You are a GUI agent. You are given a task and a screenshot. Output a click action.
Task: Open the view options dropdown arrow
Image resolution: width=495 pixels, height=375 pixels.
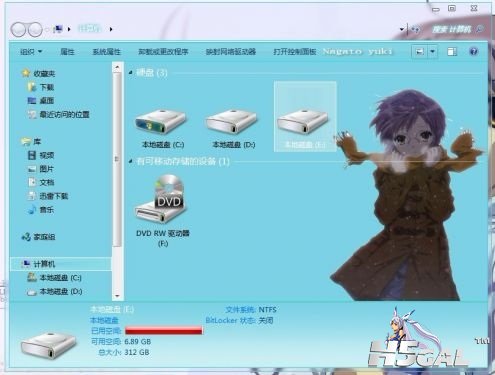point(432,52)
